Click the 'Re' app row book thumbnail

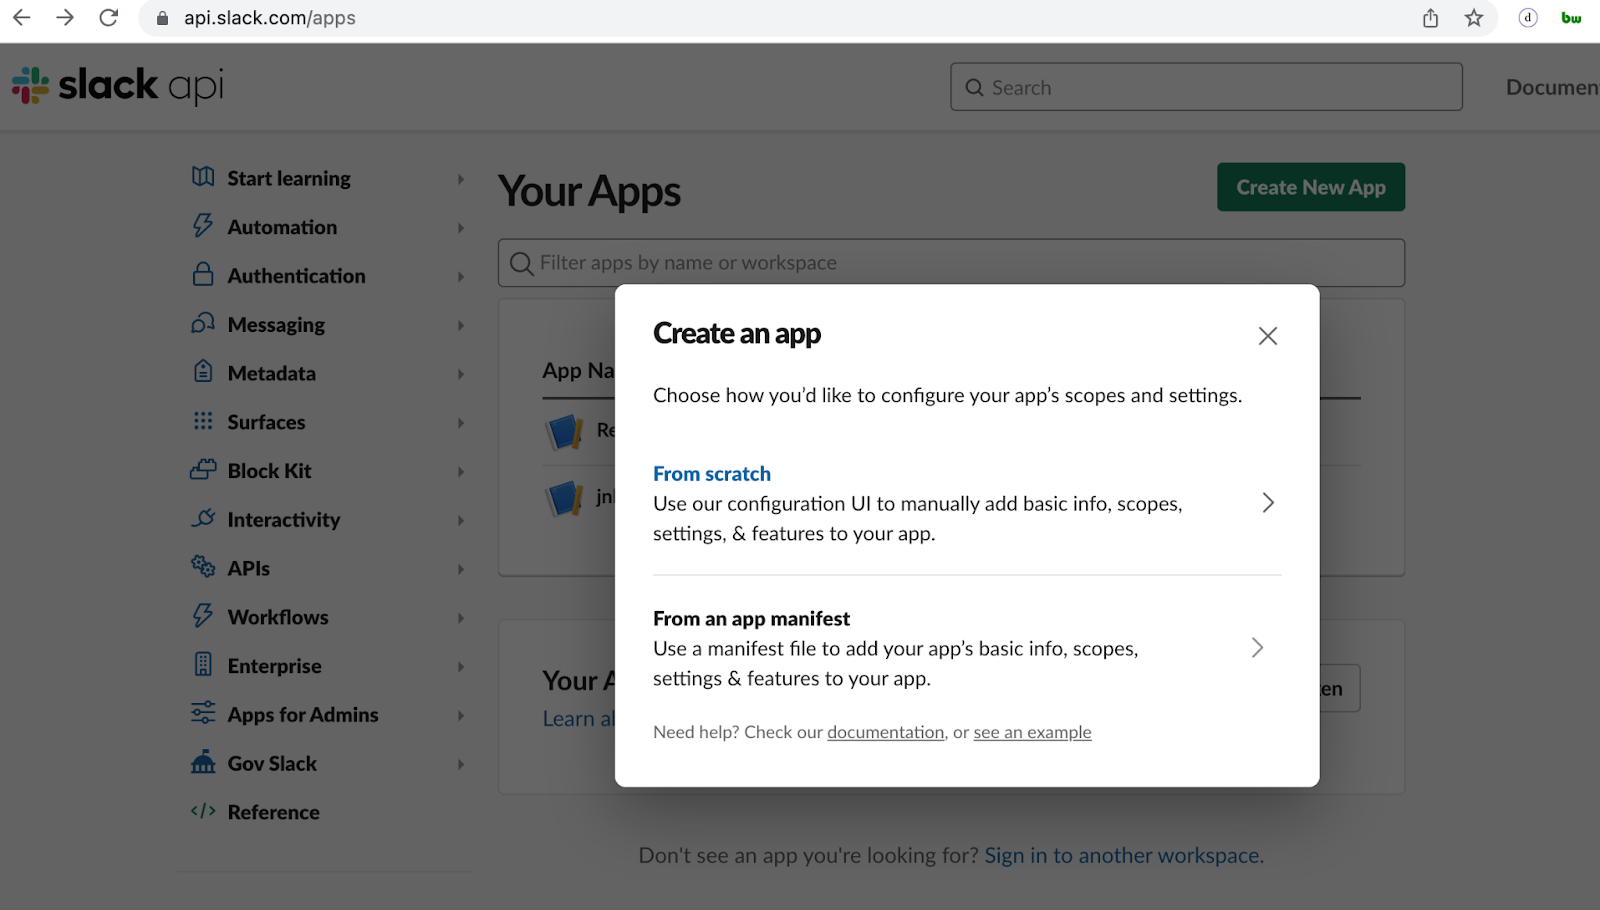point(564,432)
